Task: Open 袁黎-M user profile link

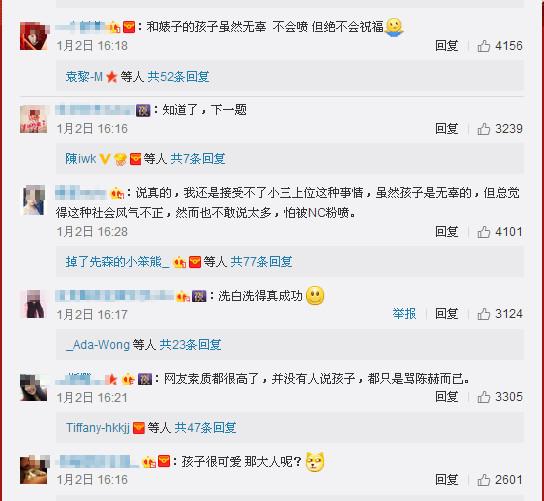Action: coord(84,77)
